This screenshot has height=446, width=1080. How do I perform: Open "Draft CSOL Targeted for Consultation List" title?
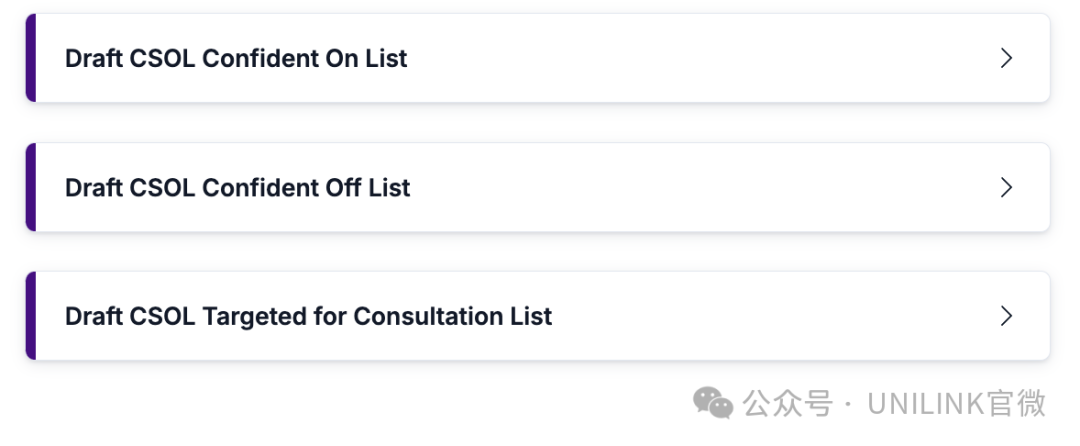coord(308,317)
